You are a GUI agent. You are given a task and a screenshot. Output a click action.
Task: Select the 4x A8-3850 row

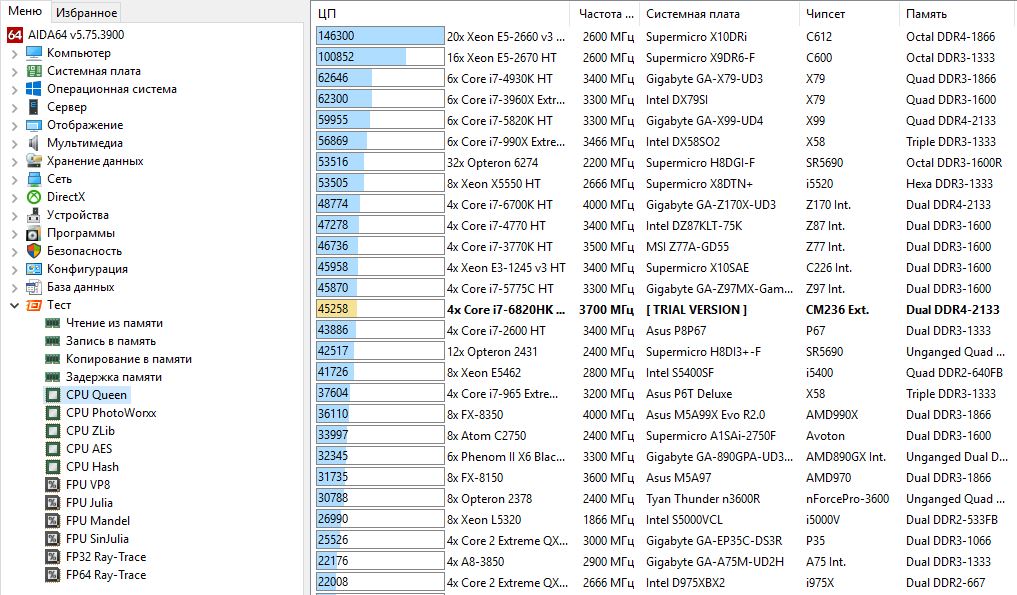click(x=662, y=562)
